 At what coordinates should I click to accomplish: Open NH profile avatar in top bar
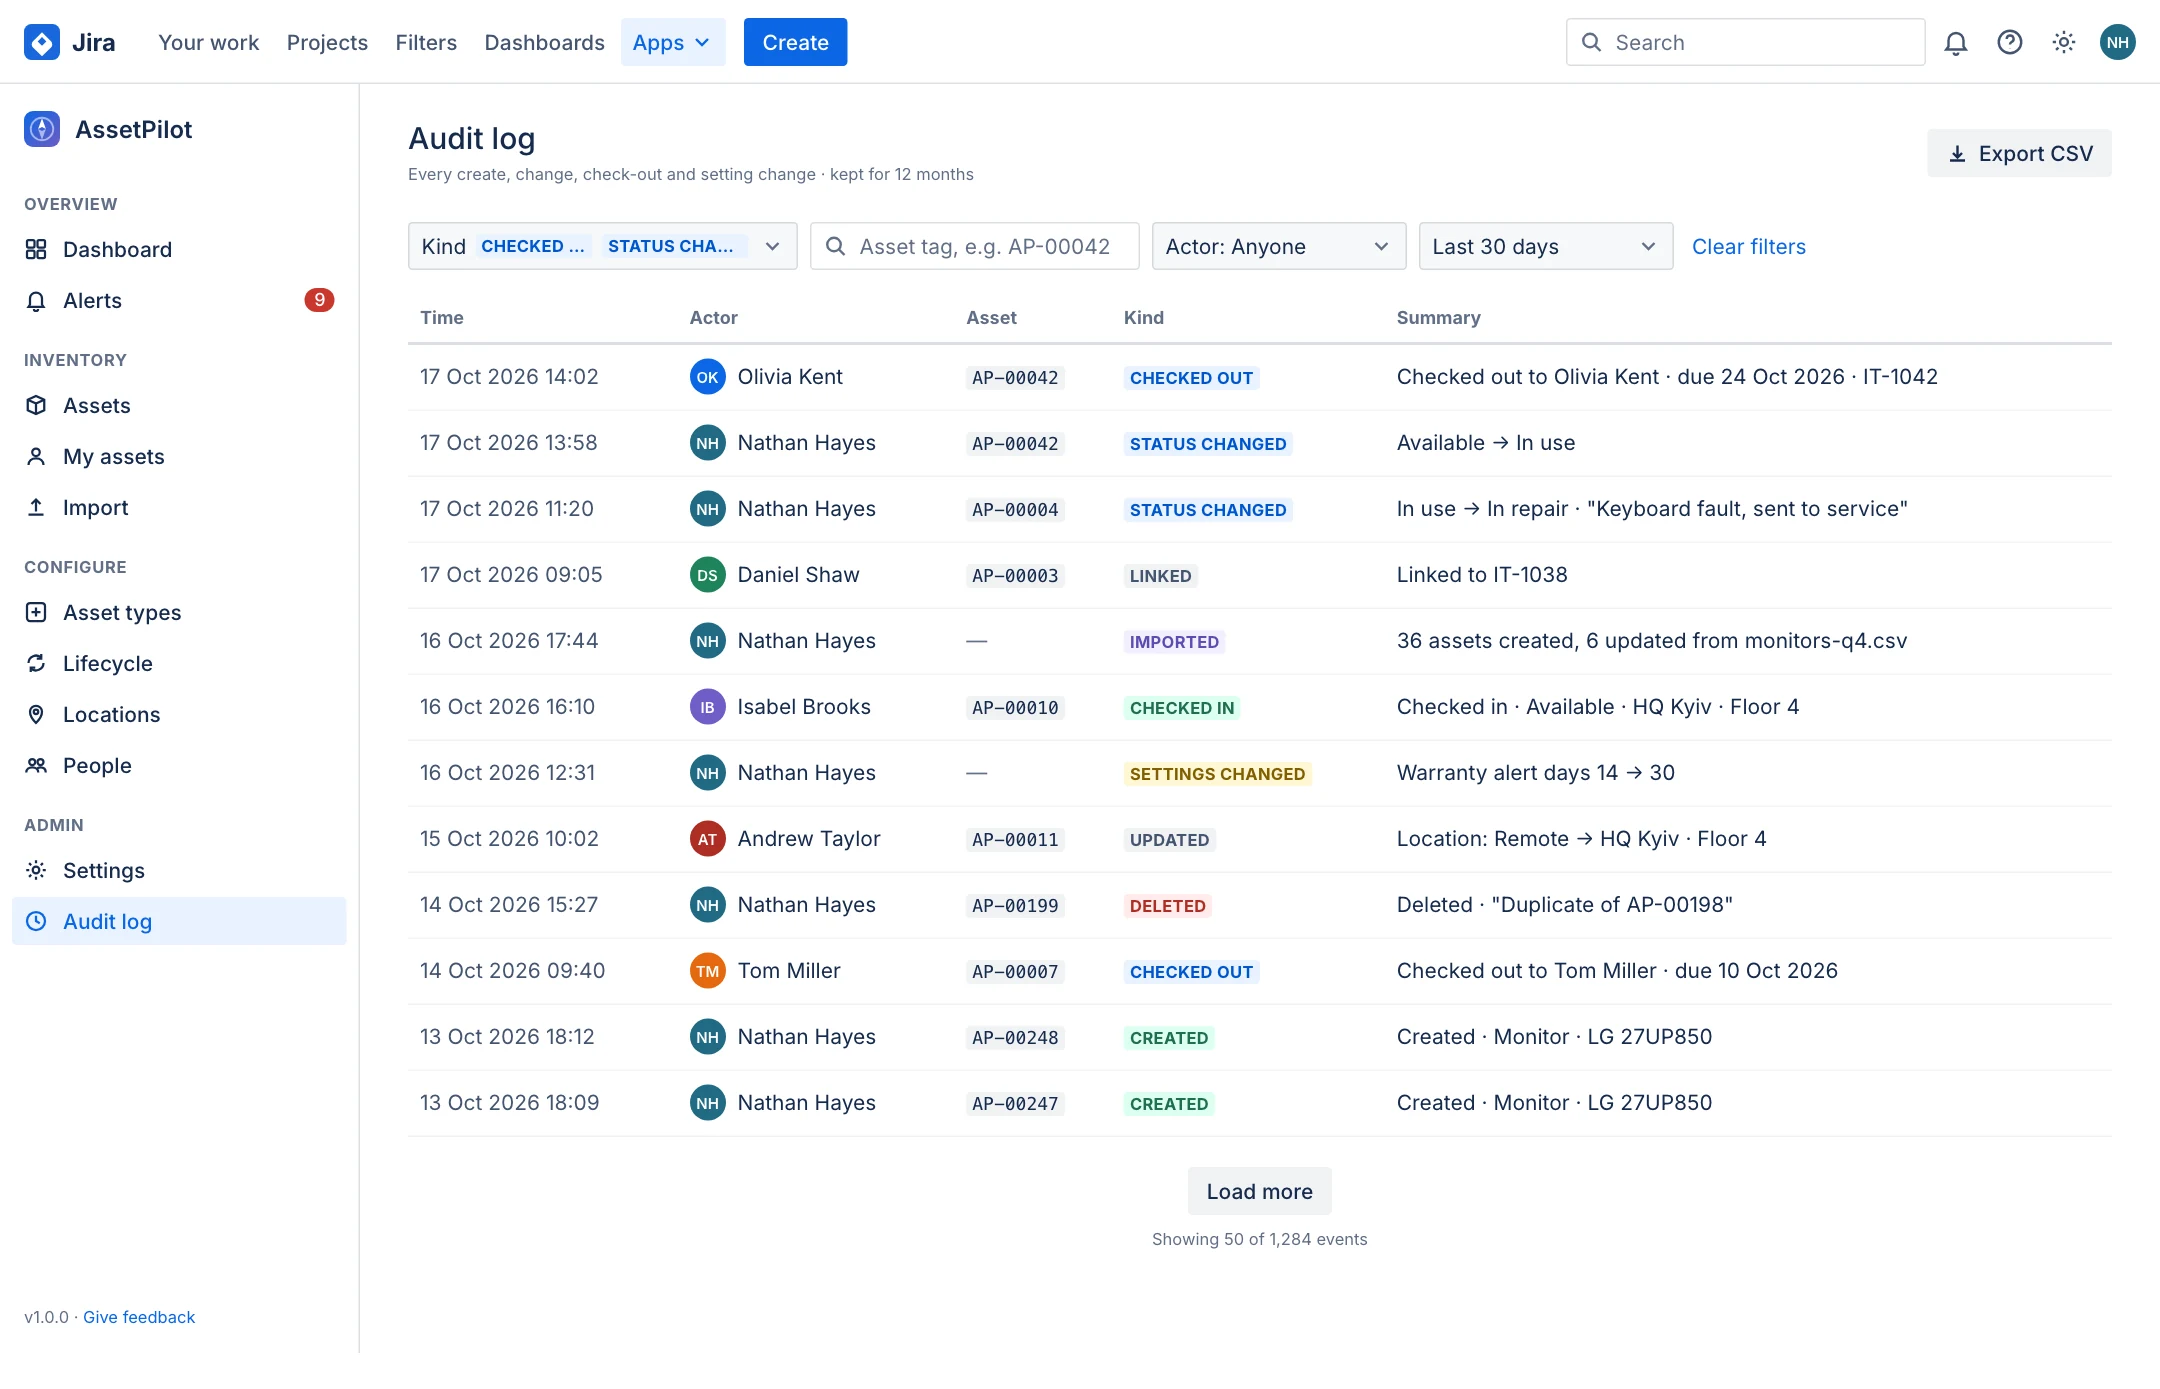pos(2118,42)
